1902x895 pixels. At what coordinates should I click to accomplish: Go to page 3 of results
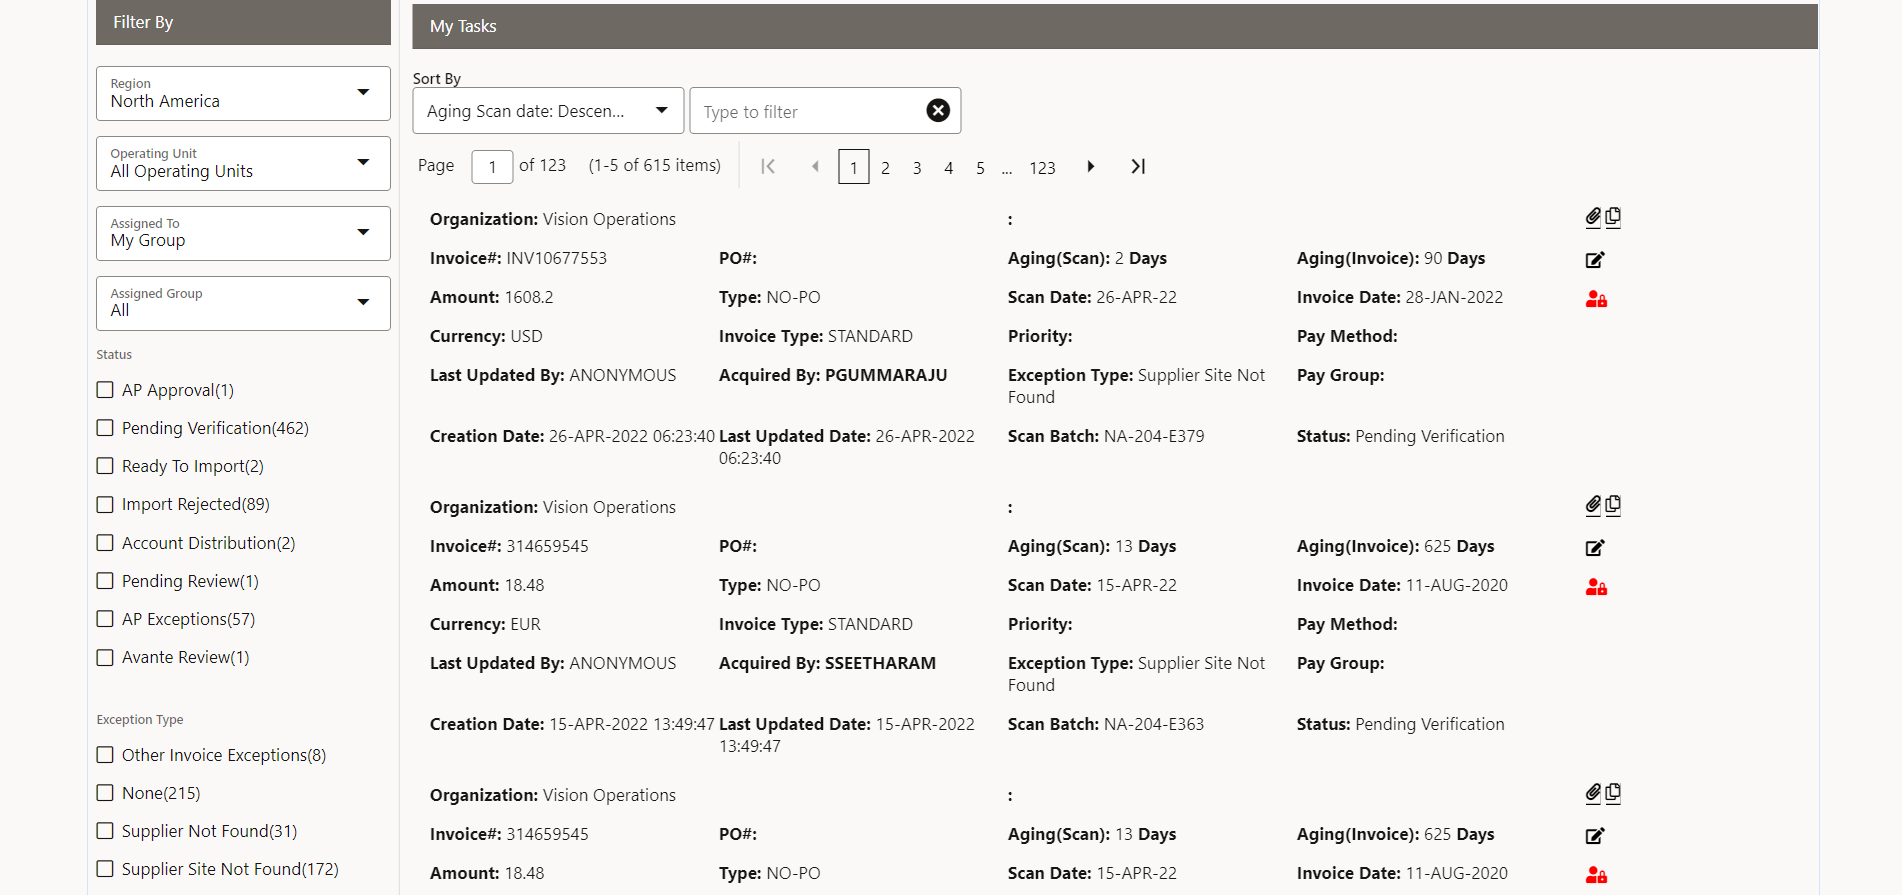tap(917, 168)
